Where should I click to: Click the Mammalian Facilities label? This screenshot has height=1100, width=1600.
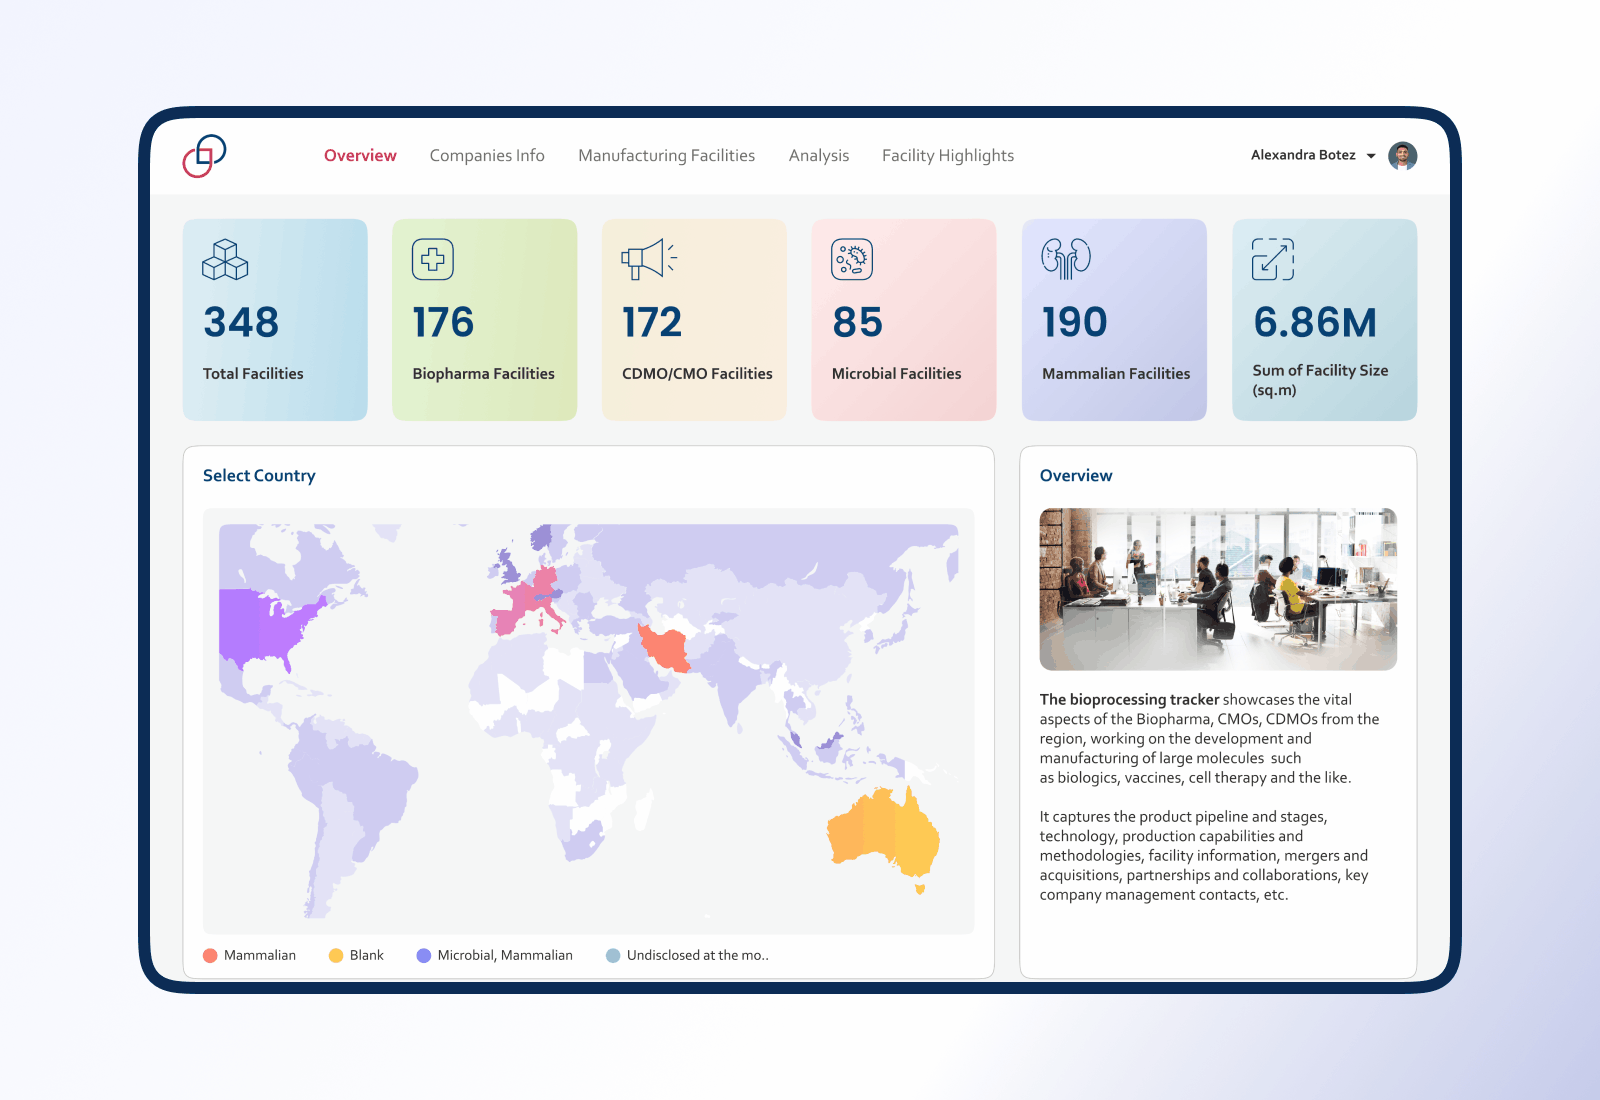(x=1116, y=373)
